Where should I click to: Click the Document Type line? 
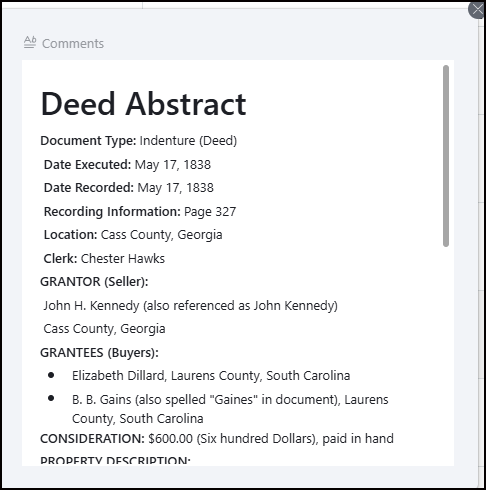139,141
